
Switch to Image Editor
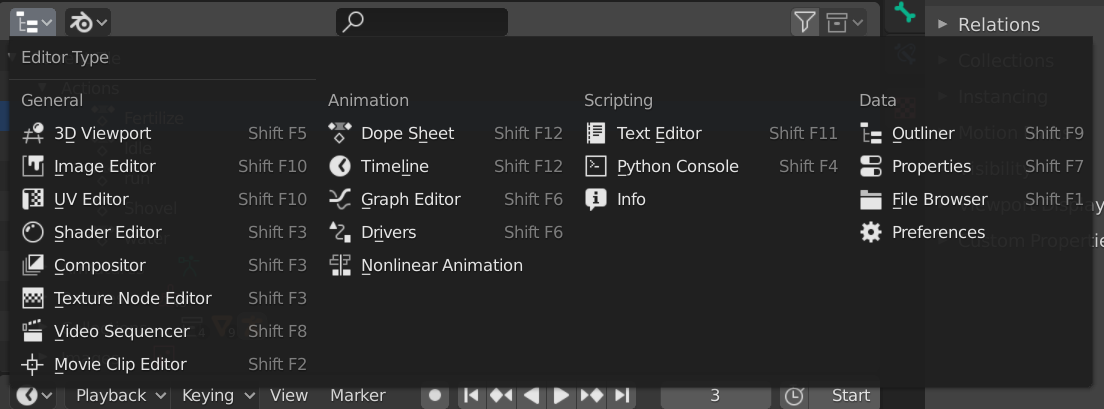click(x=164, y=166)
